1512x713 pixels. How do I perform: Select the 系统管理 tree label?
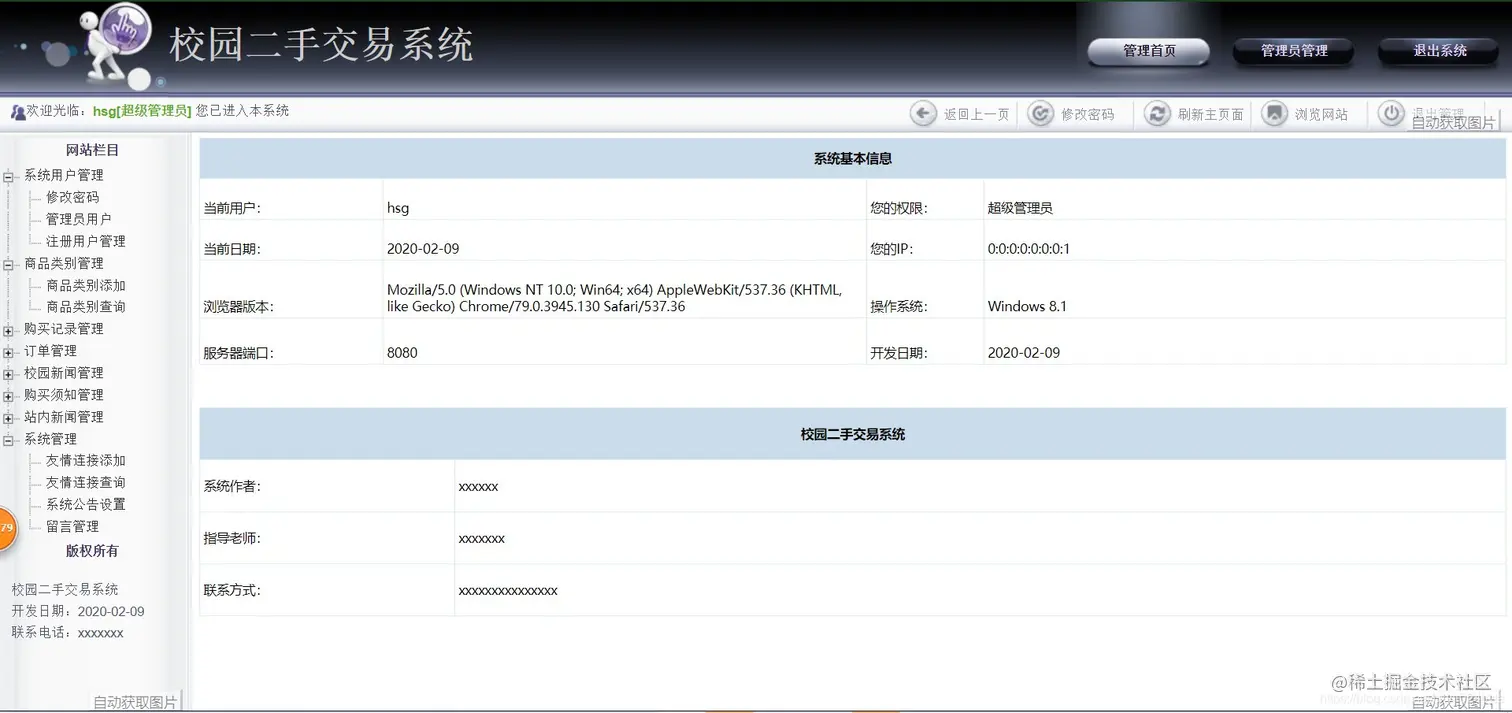(50, 439)
